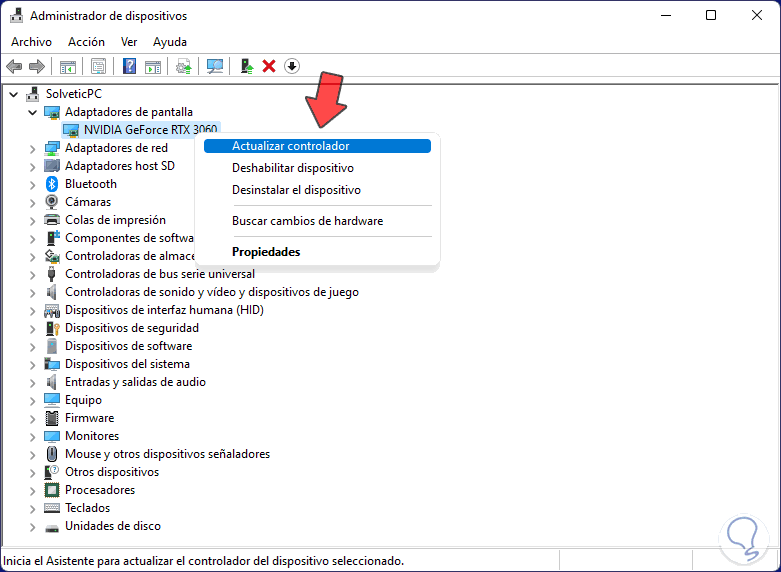Open the Help question mark toolbar icon

[129, 66]
